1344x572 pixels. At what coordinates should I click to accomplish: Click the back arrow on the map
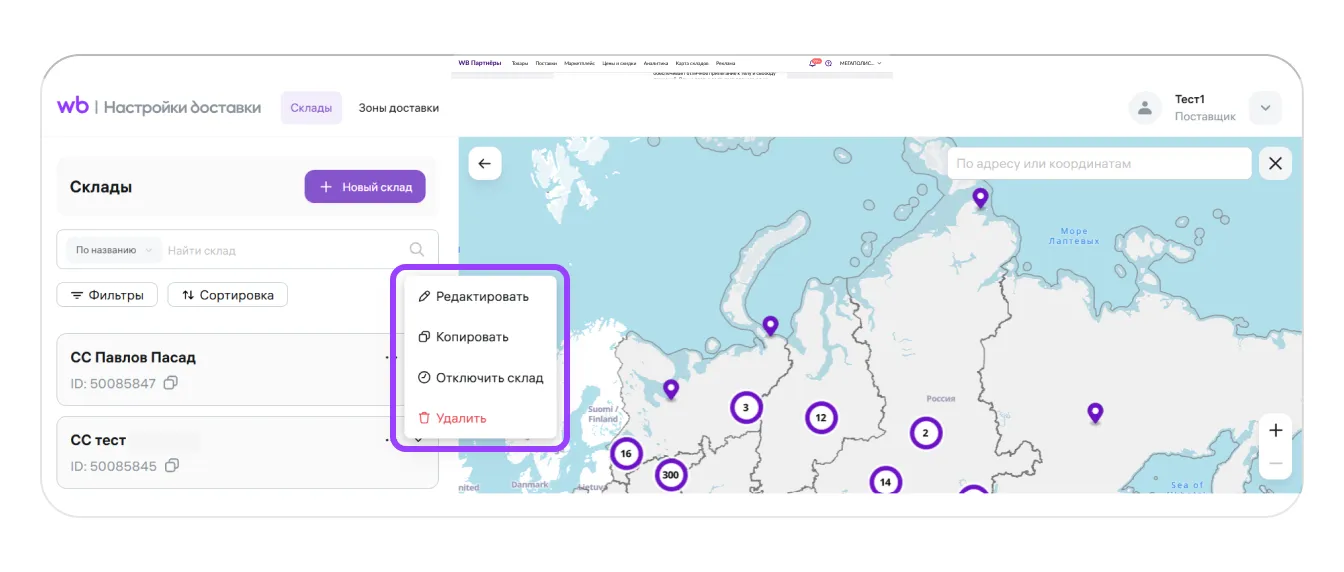[485, 164]
